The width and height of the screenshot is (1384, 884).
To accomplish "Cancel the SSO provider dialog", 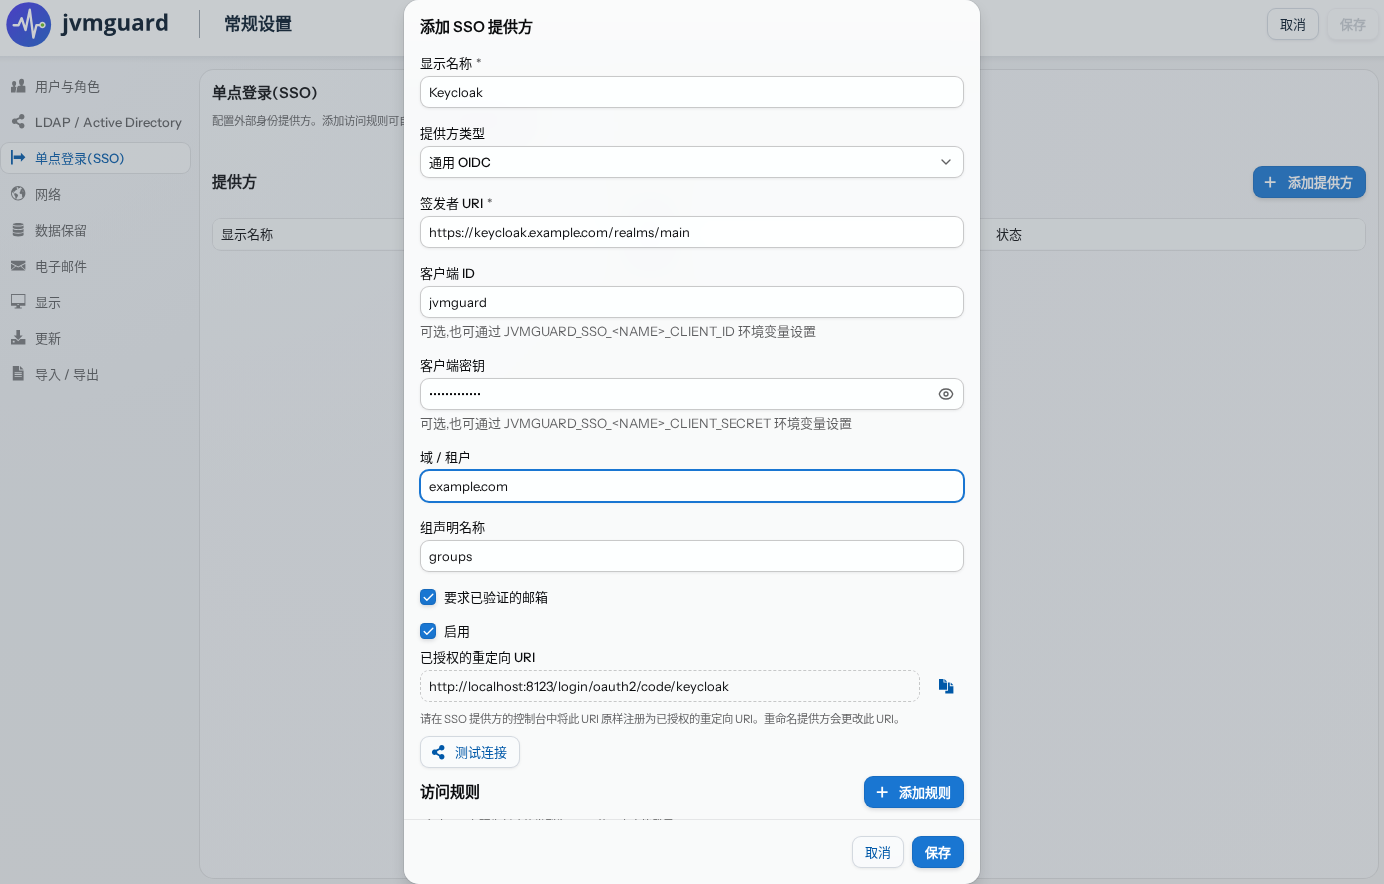I will (878, 852).
